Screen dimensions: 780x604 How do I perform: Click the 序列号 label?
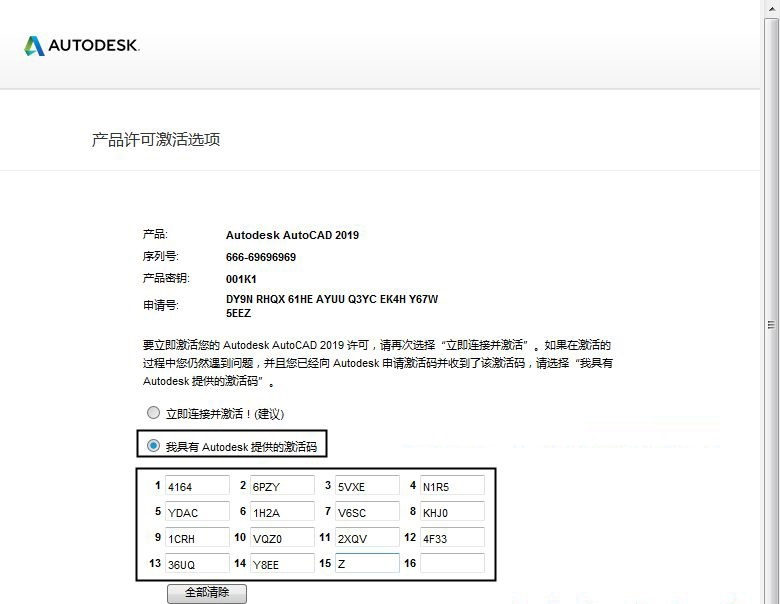click(x=161, y=256)
